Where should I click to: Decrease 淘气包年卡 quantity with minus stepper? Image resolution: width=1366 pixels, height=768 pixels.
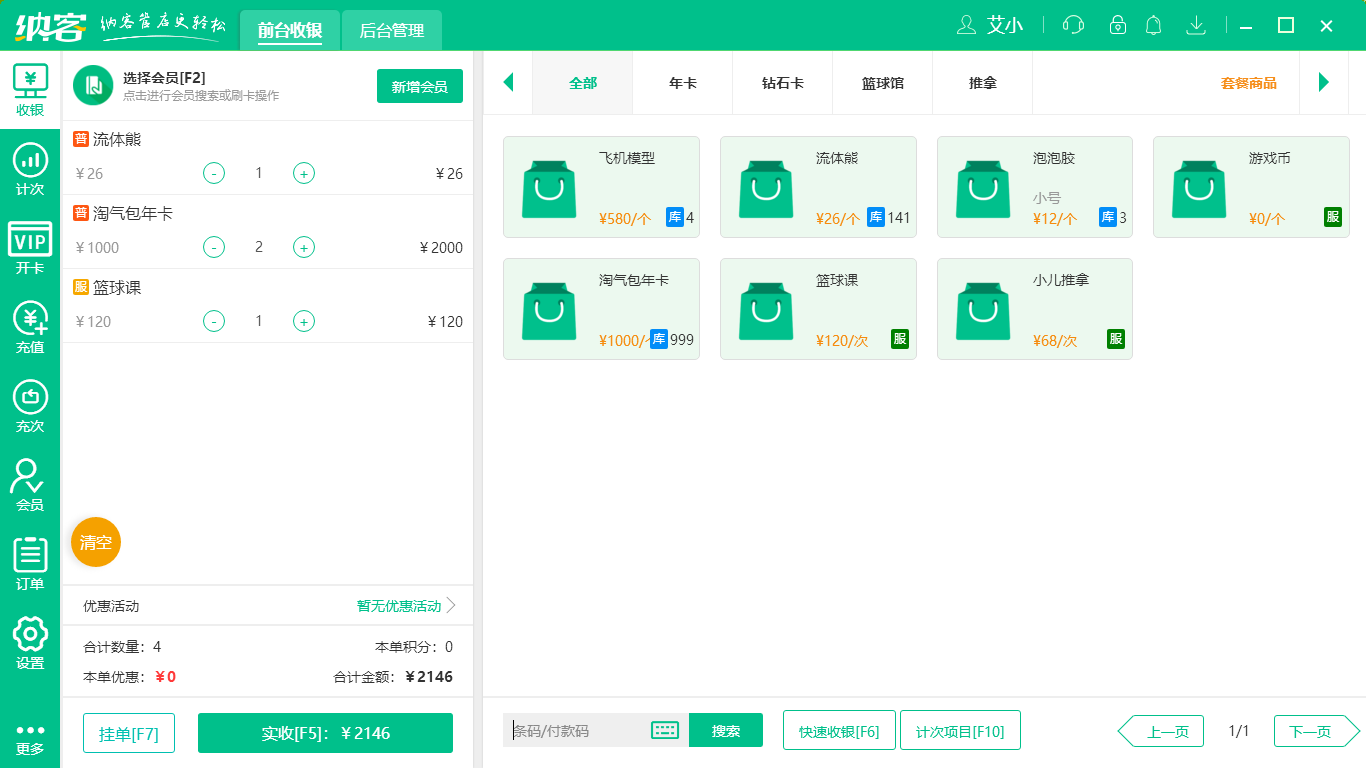pos(213,247)
